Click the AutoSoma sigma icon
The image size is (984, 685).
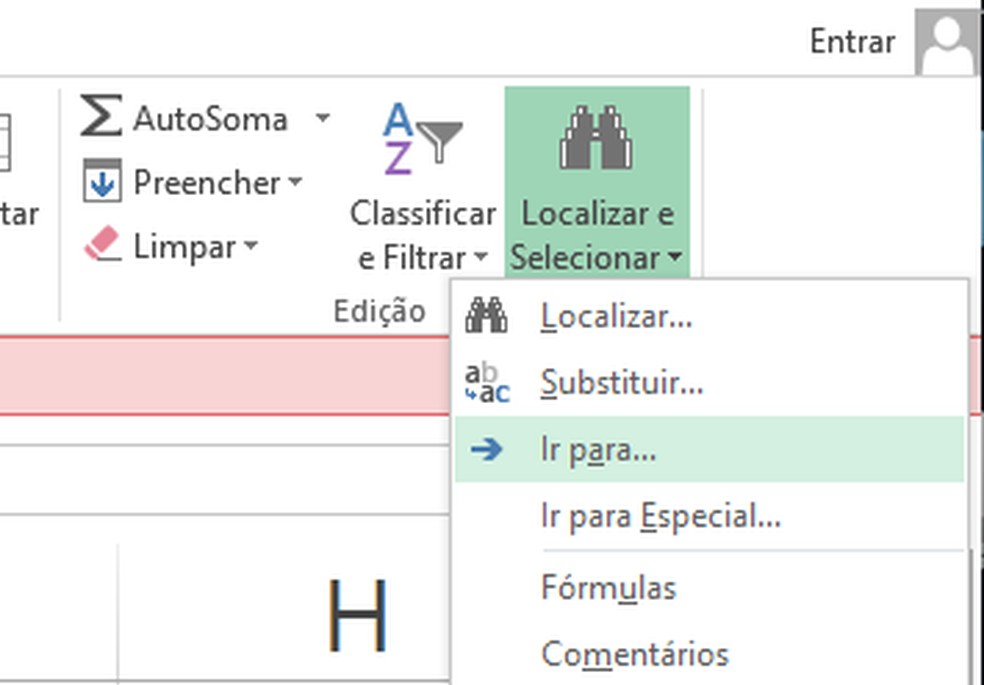[101, 117]
